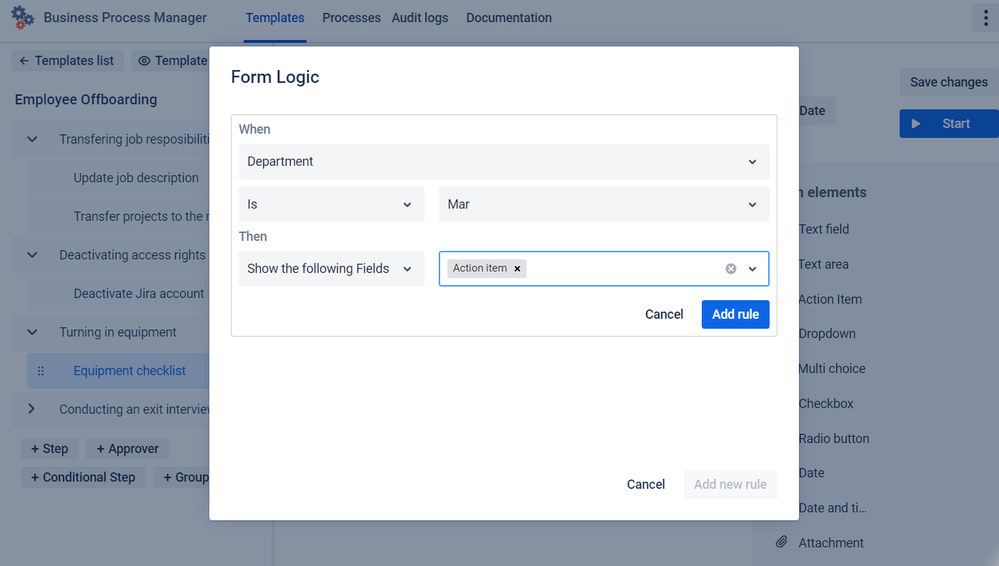Click the Business Process Manager gear logo

pyautogui.click(x=22, y=17)
